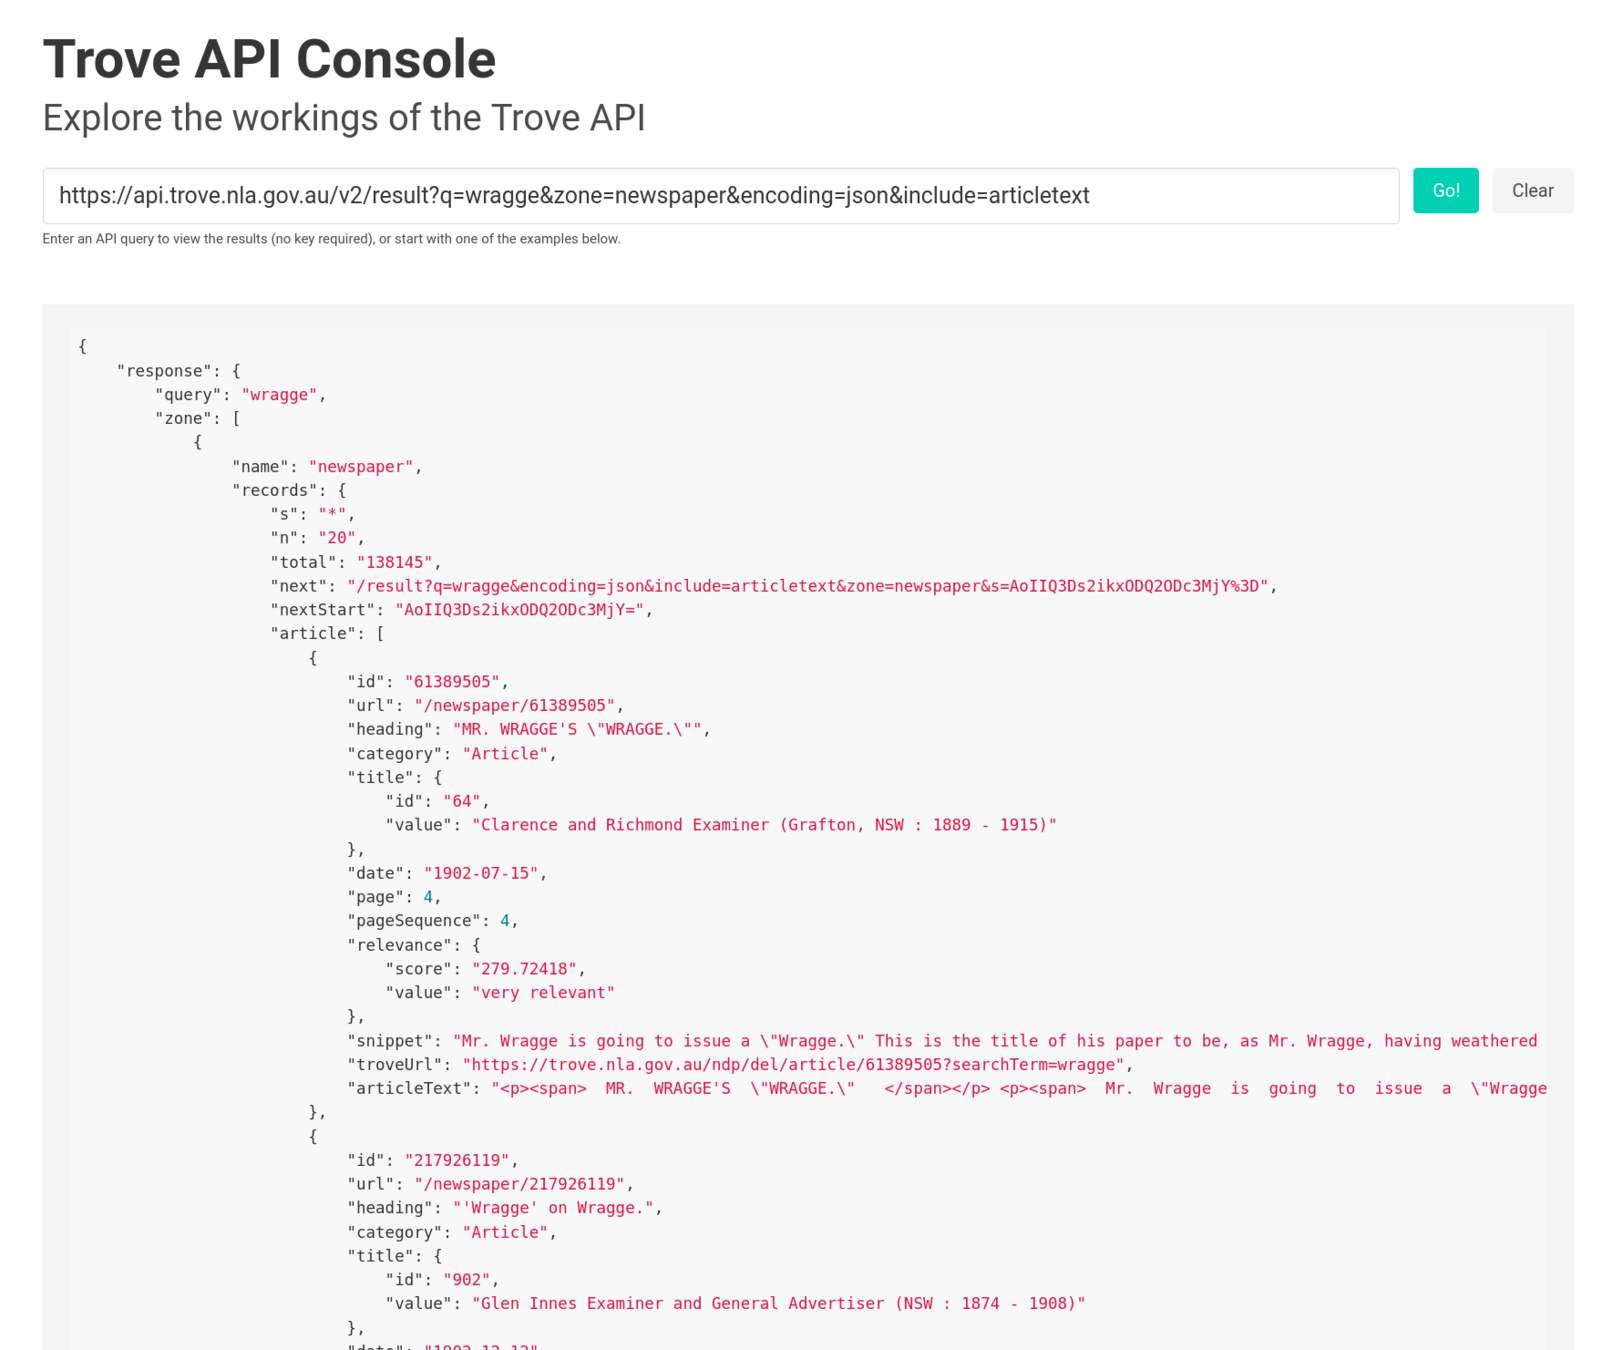Click the troveUrl value for article 61389505
1623x1350 pixels.
[x=794, y=1065]
